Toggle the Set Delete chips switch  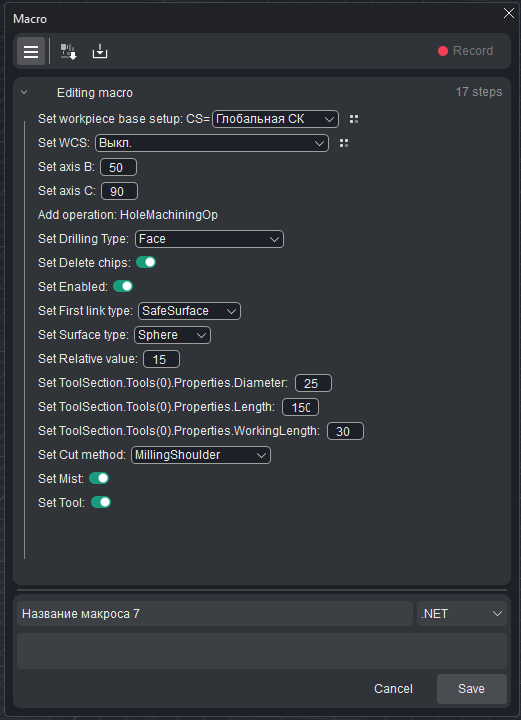click(x=146, y=262)
